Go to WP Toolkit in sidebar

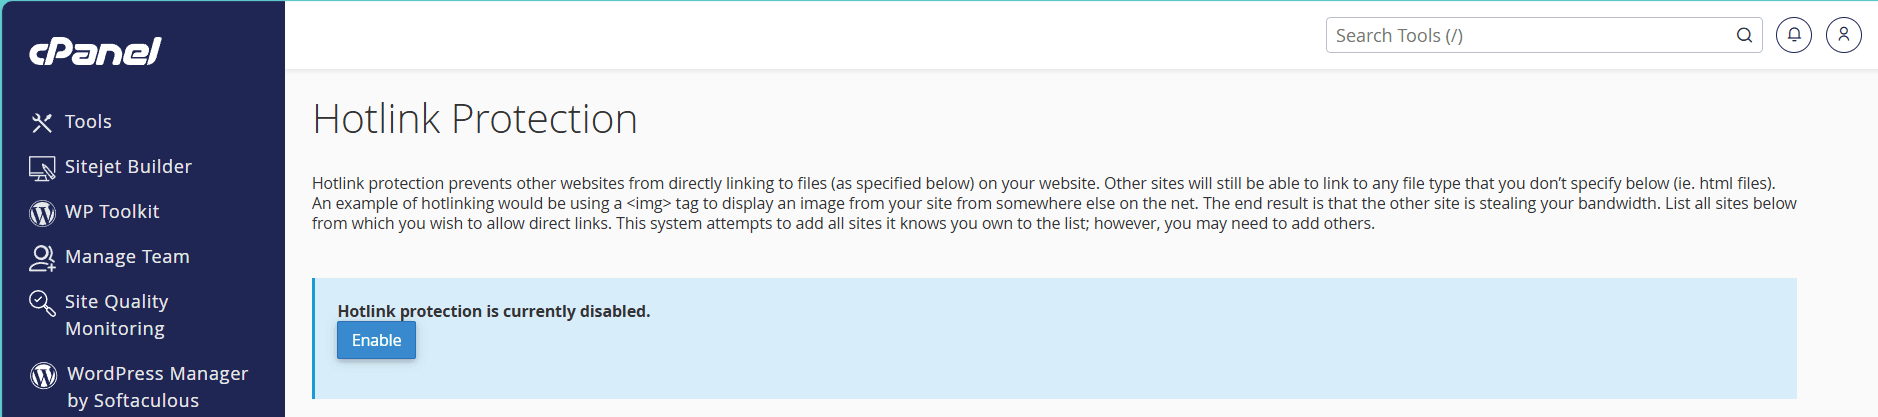pyautogui.click(x=112, y=211)
